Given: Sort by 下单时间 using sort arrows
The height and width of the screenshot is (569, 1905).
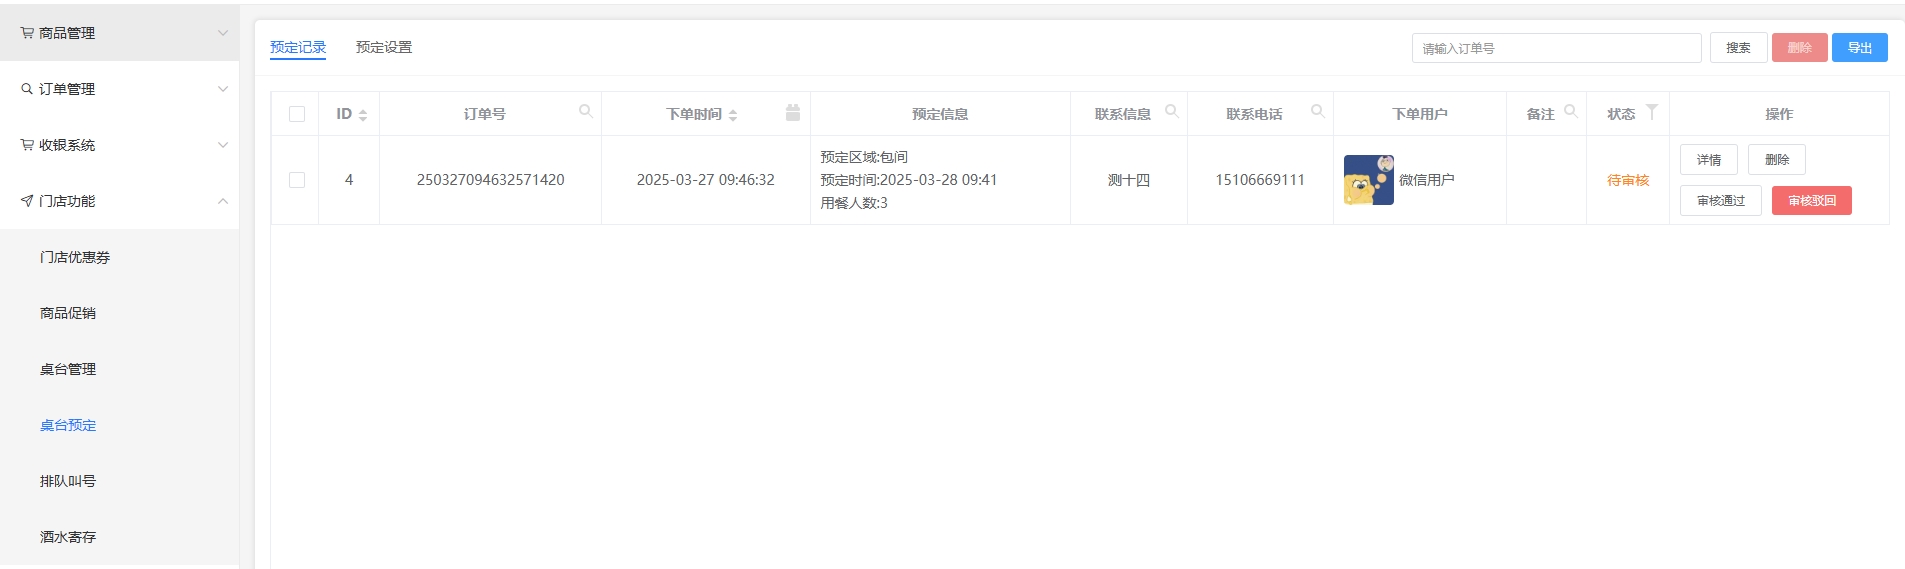Looking at the screenshot, I should point(733,115).
